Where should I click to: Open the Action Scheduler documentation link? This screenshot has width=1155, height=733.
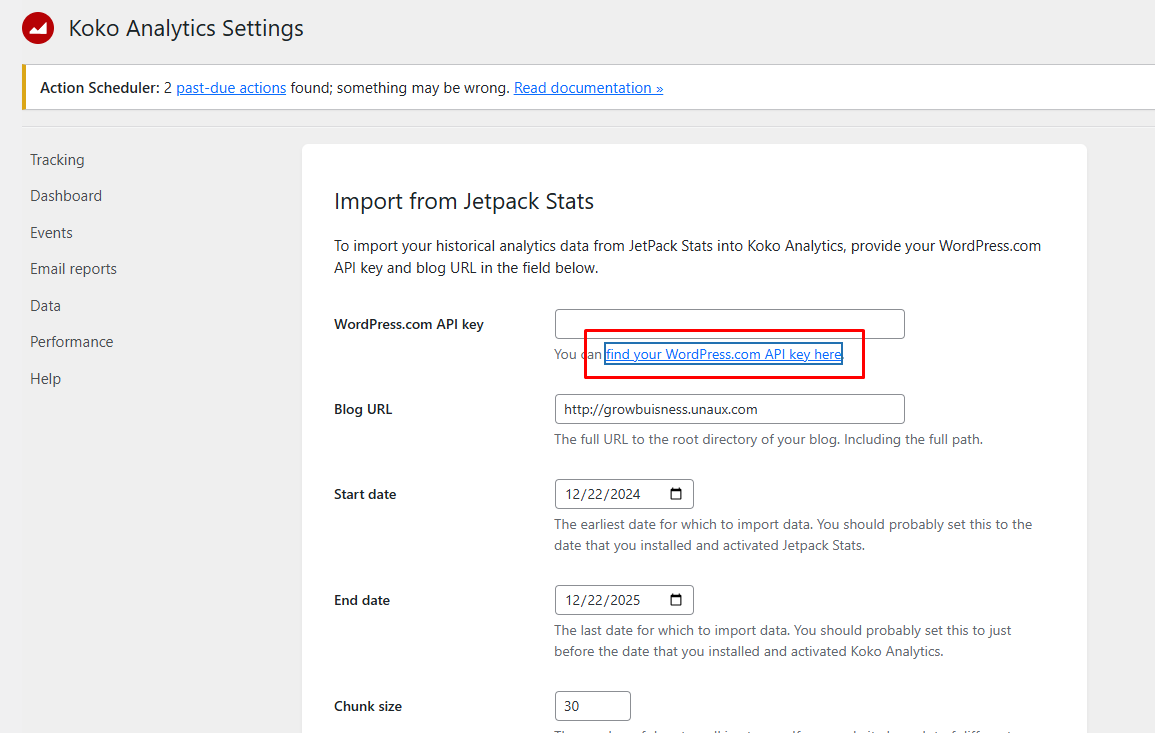tap(588, 87)
